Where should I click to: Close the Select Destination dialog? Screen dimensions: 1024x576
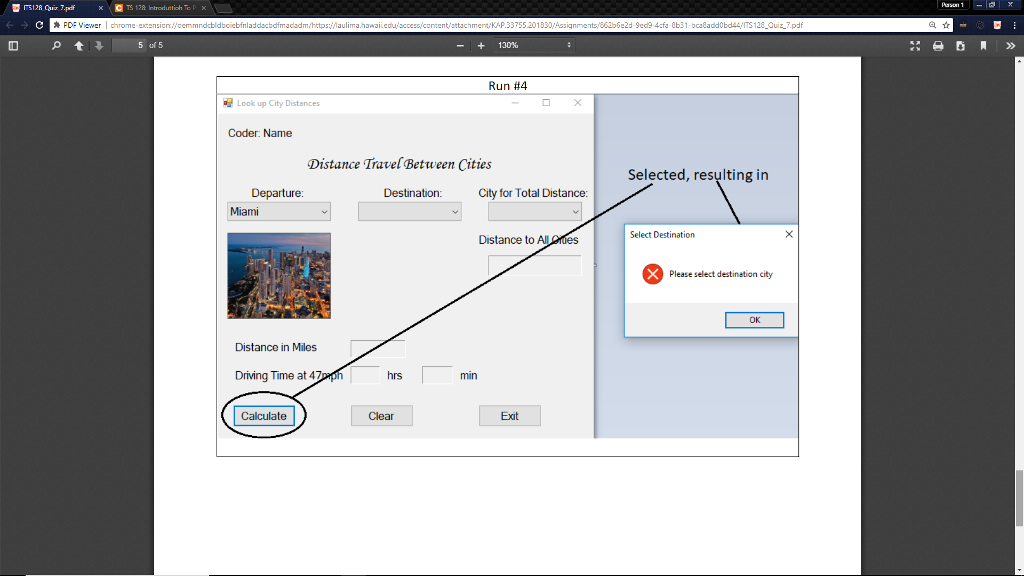pos(789,234)
